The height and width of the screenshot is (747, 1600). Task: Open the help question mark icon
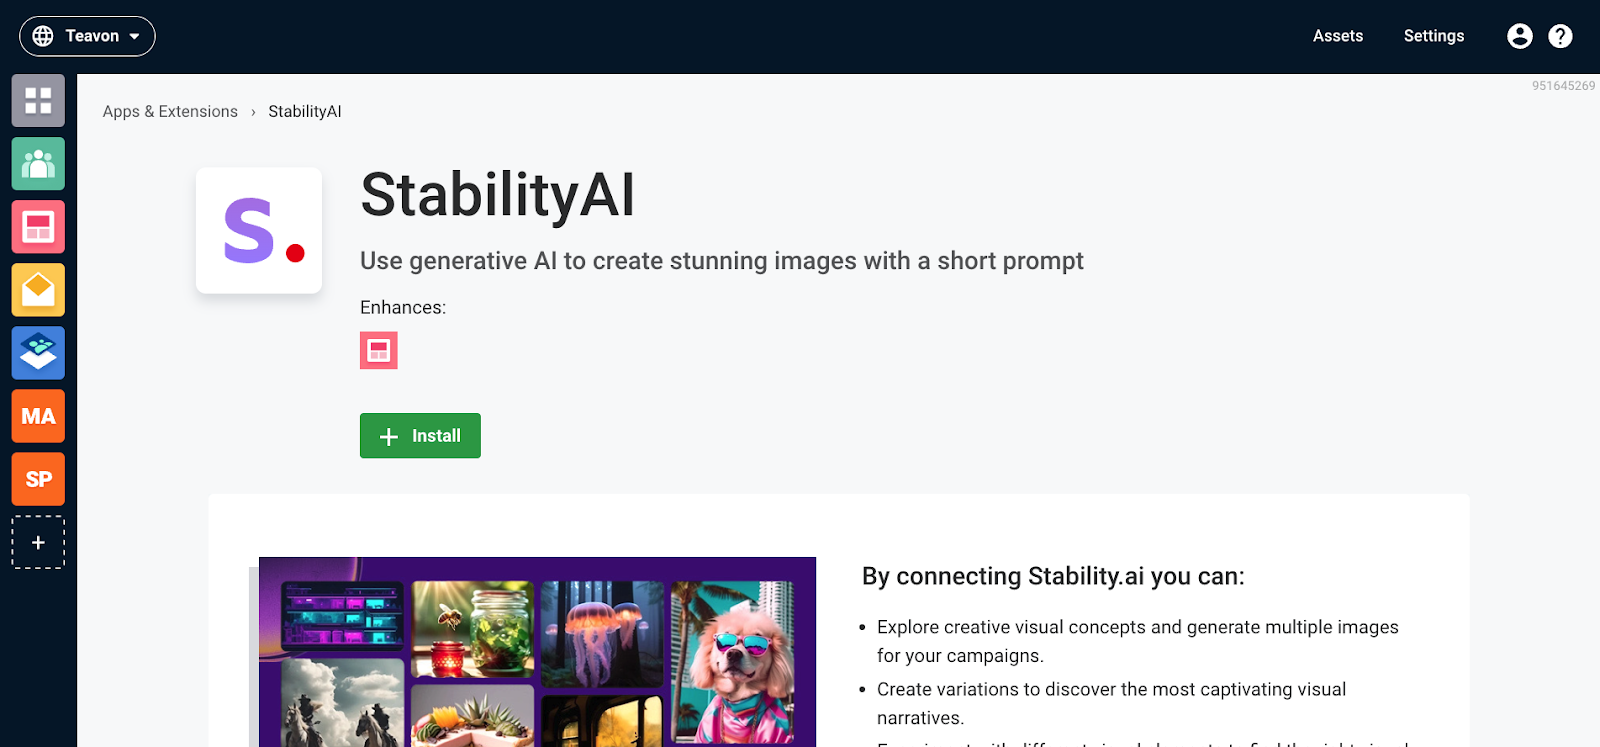(x=1560, y=36)
